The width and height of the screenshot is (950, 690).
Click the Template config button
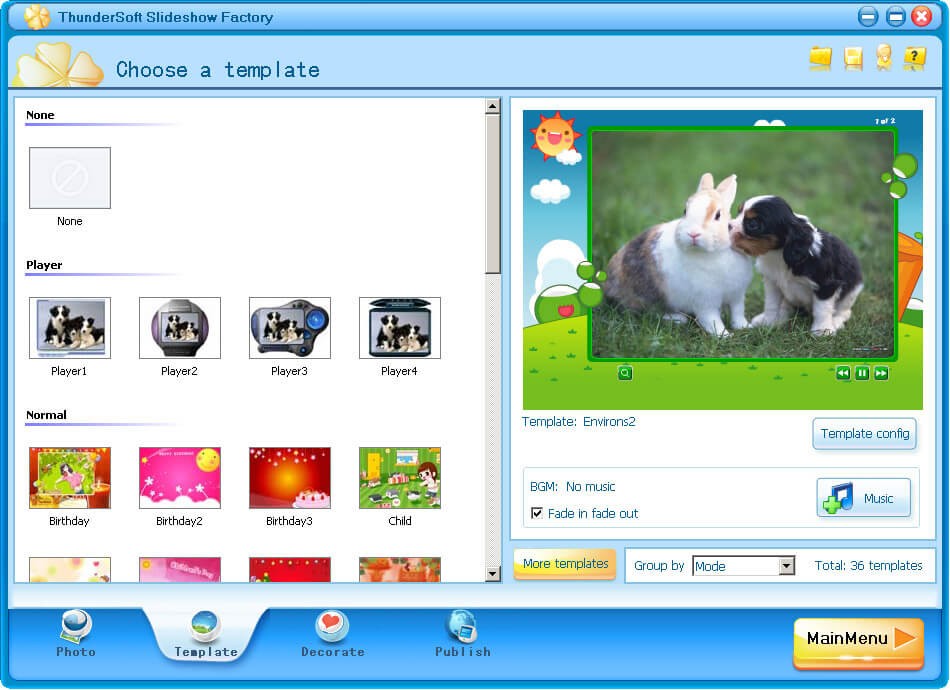(864, 434)
